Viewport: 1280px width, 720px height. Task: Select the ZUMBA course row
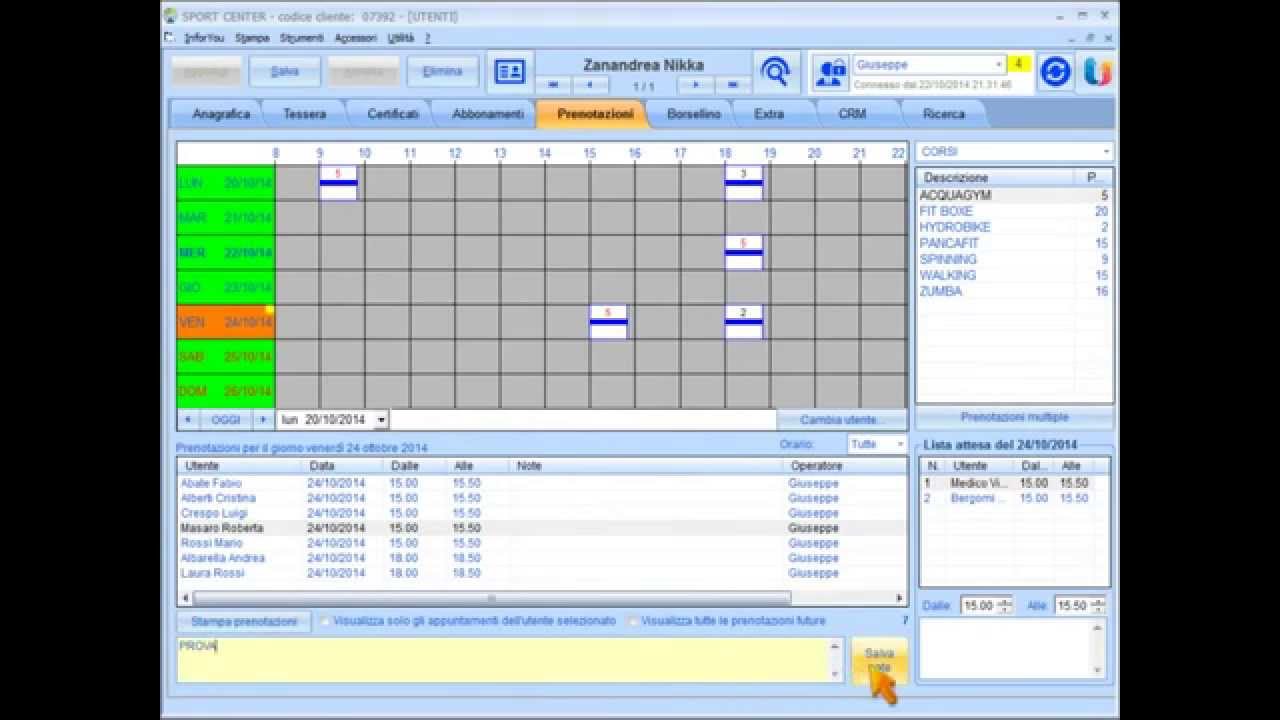(x=1014, y=291)
